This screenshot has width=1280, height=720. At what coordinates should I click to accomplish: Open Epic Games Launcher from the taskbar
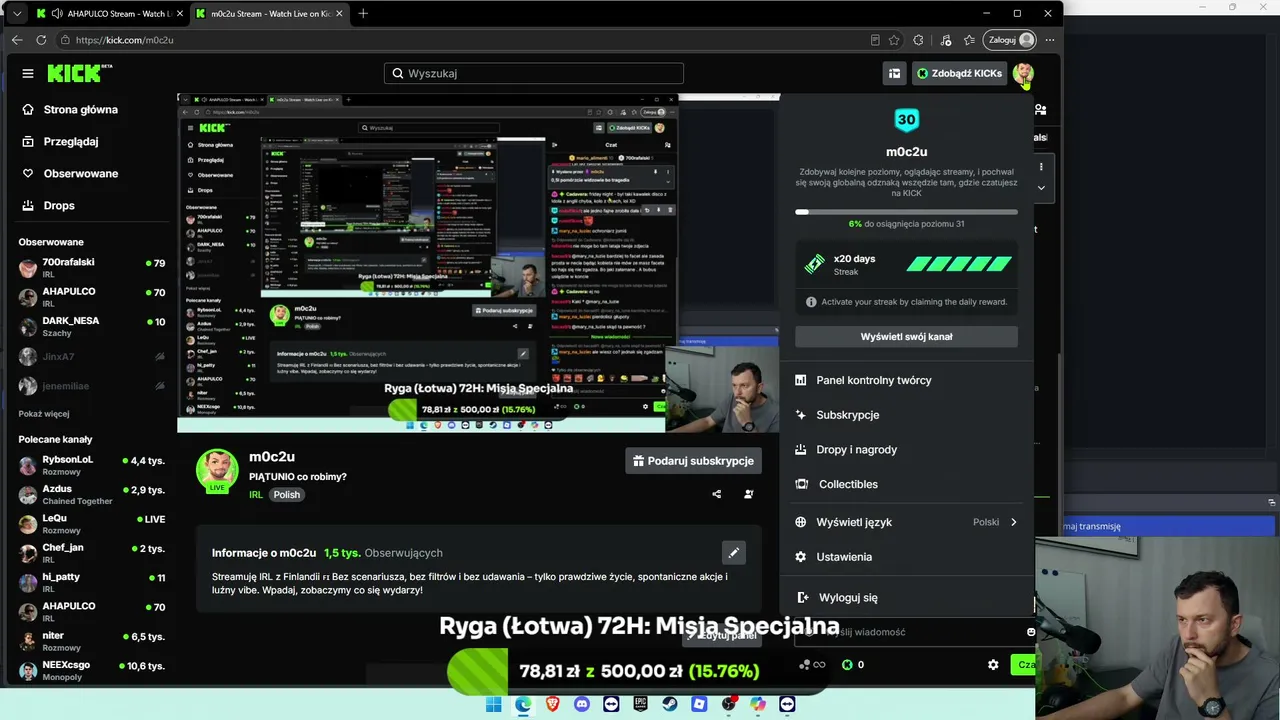(641, 704)
